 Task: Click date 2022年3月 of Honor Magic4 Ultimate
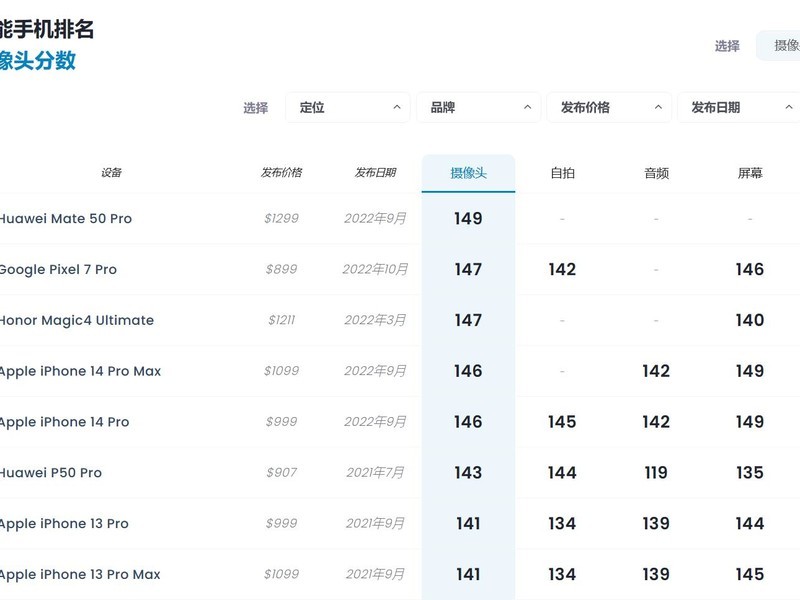coord(375,320)
